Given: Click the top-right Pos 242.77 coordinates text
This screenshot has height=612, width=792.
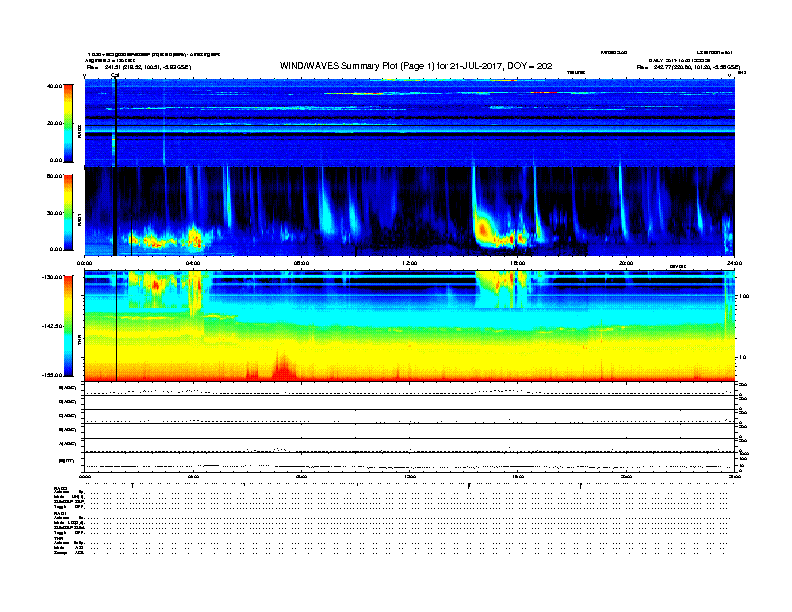Looking at the screenshot, I should click(x=688, y=67).
